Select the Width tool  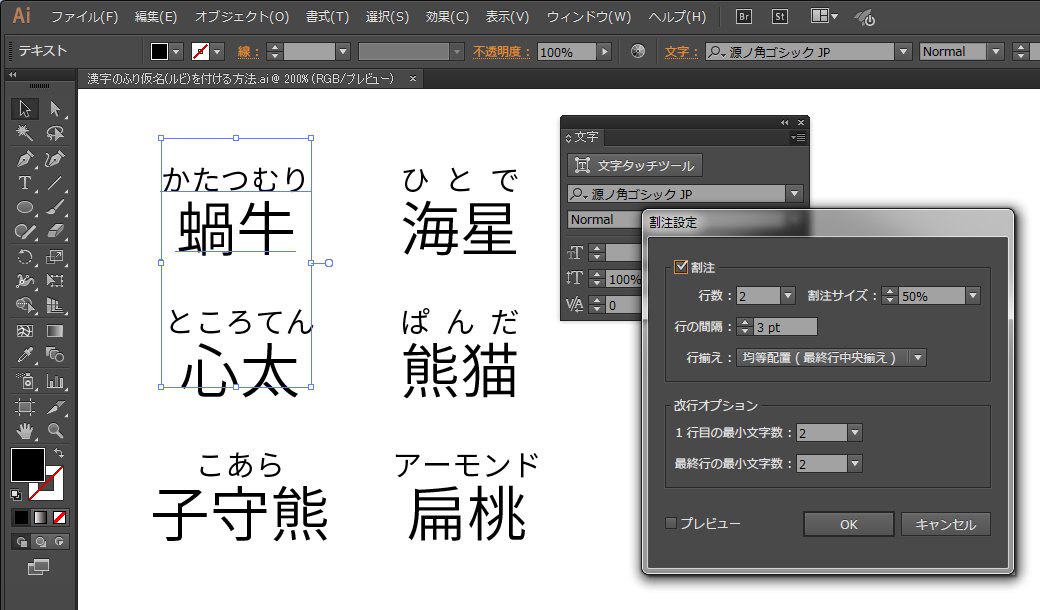(x=25, y=281)
